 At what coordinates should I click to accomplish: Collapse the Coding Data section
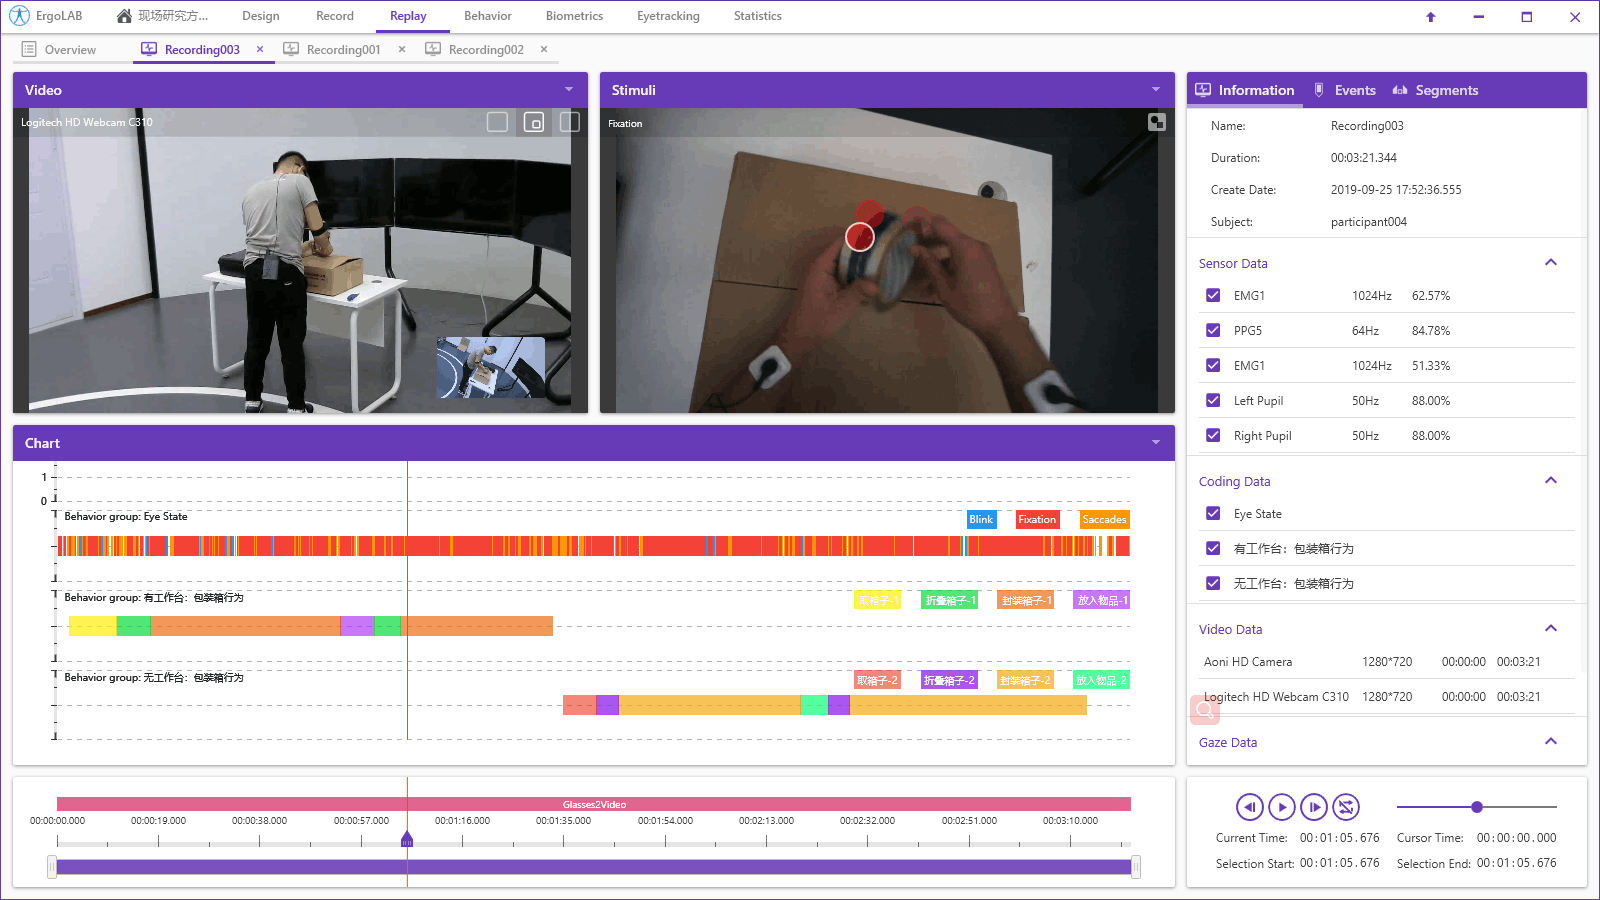(1551, 481)
